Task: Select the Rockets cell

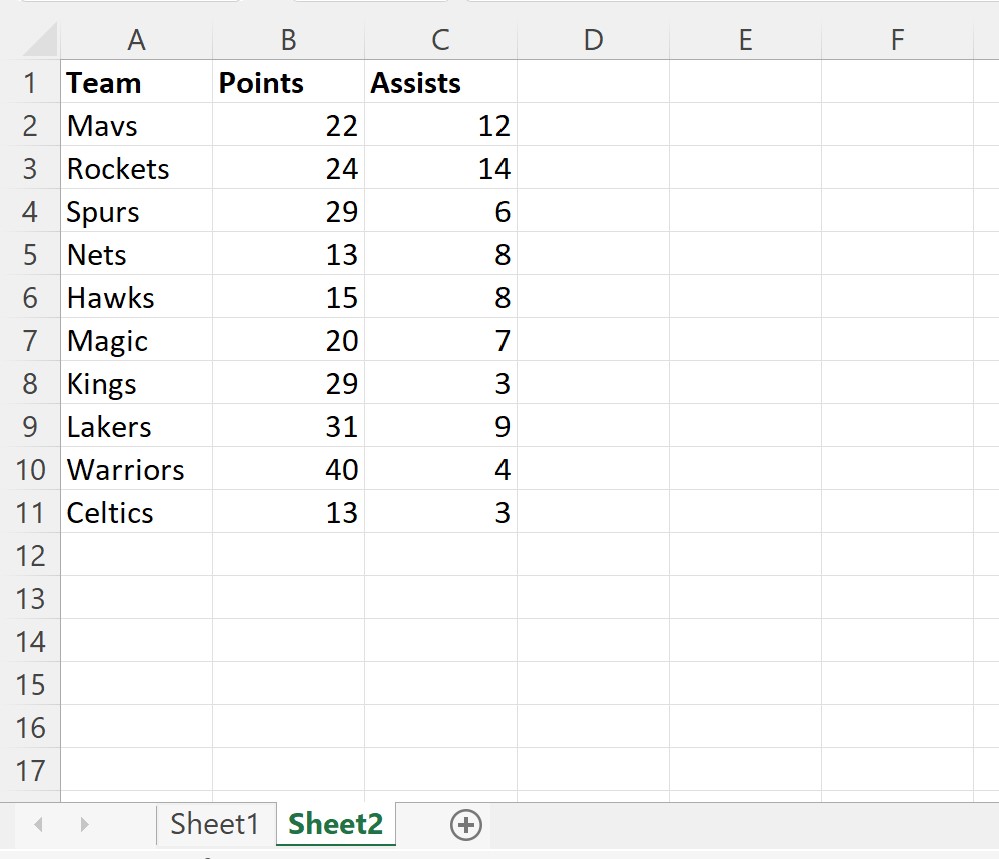Action: click(x=136, y=168)
